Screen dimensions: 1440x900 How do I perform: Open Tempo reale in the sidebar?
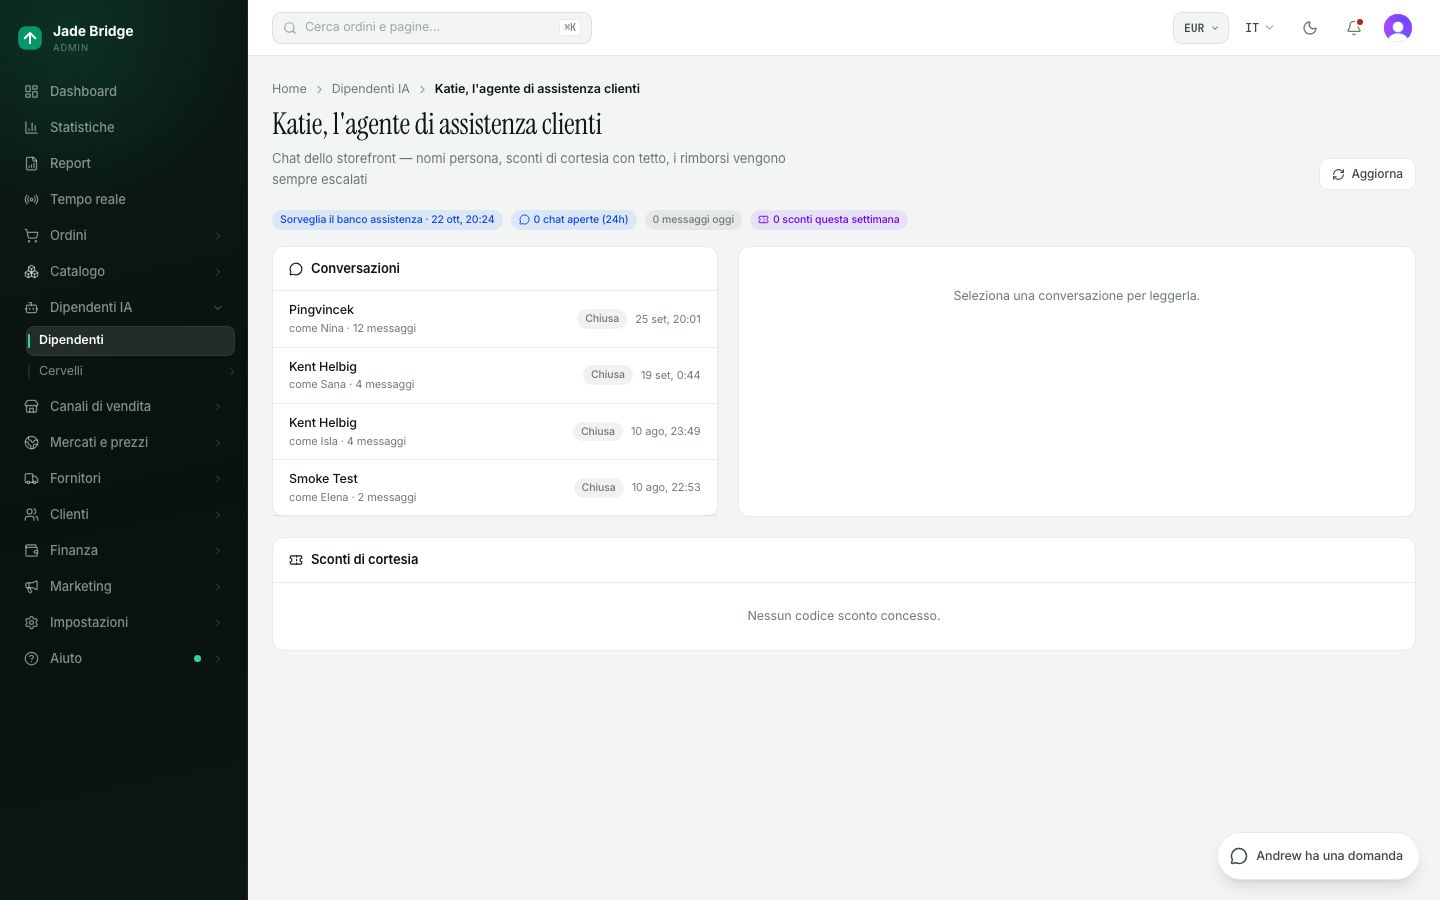(124, 199)
